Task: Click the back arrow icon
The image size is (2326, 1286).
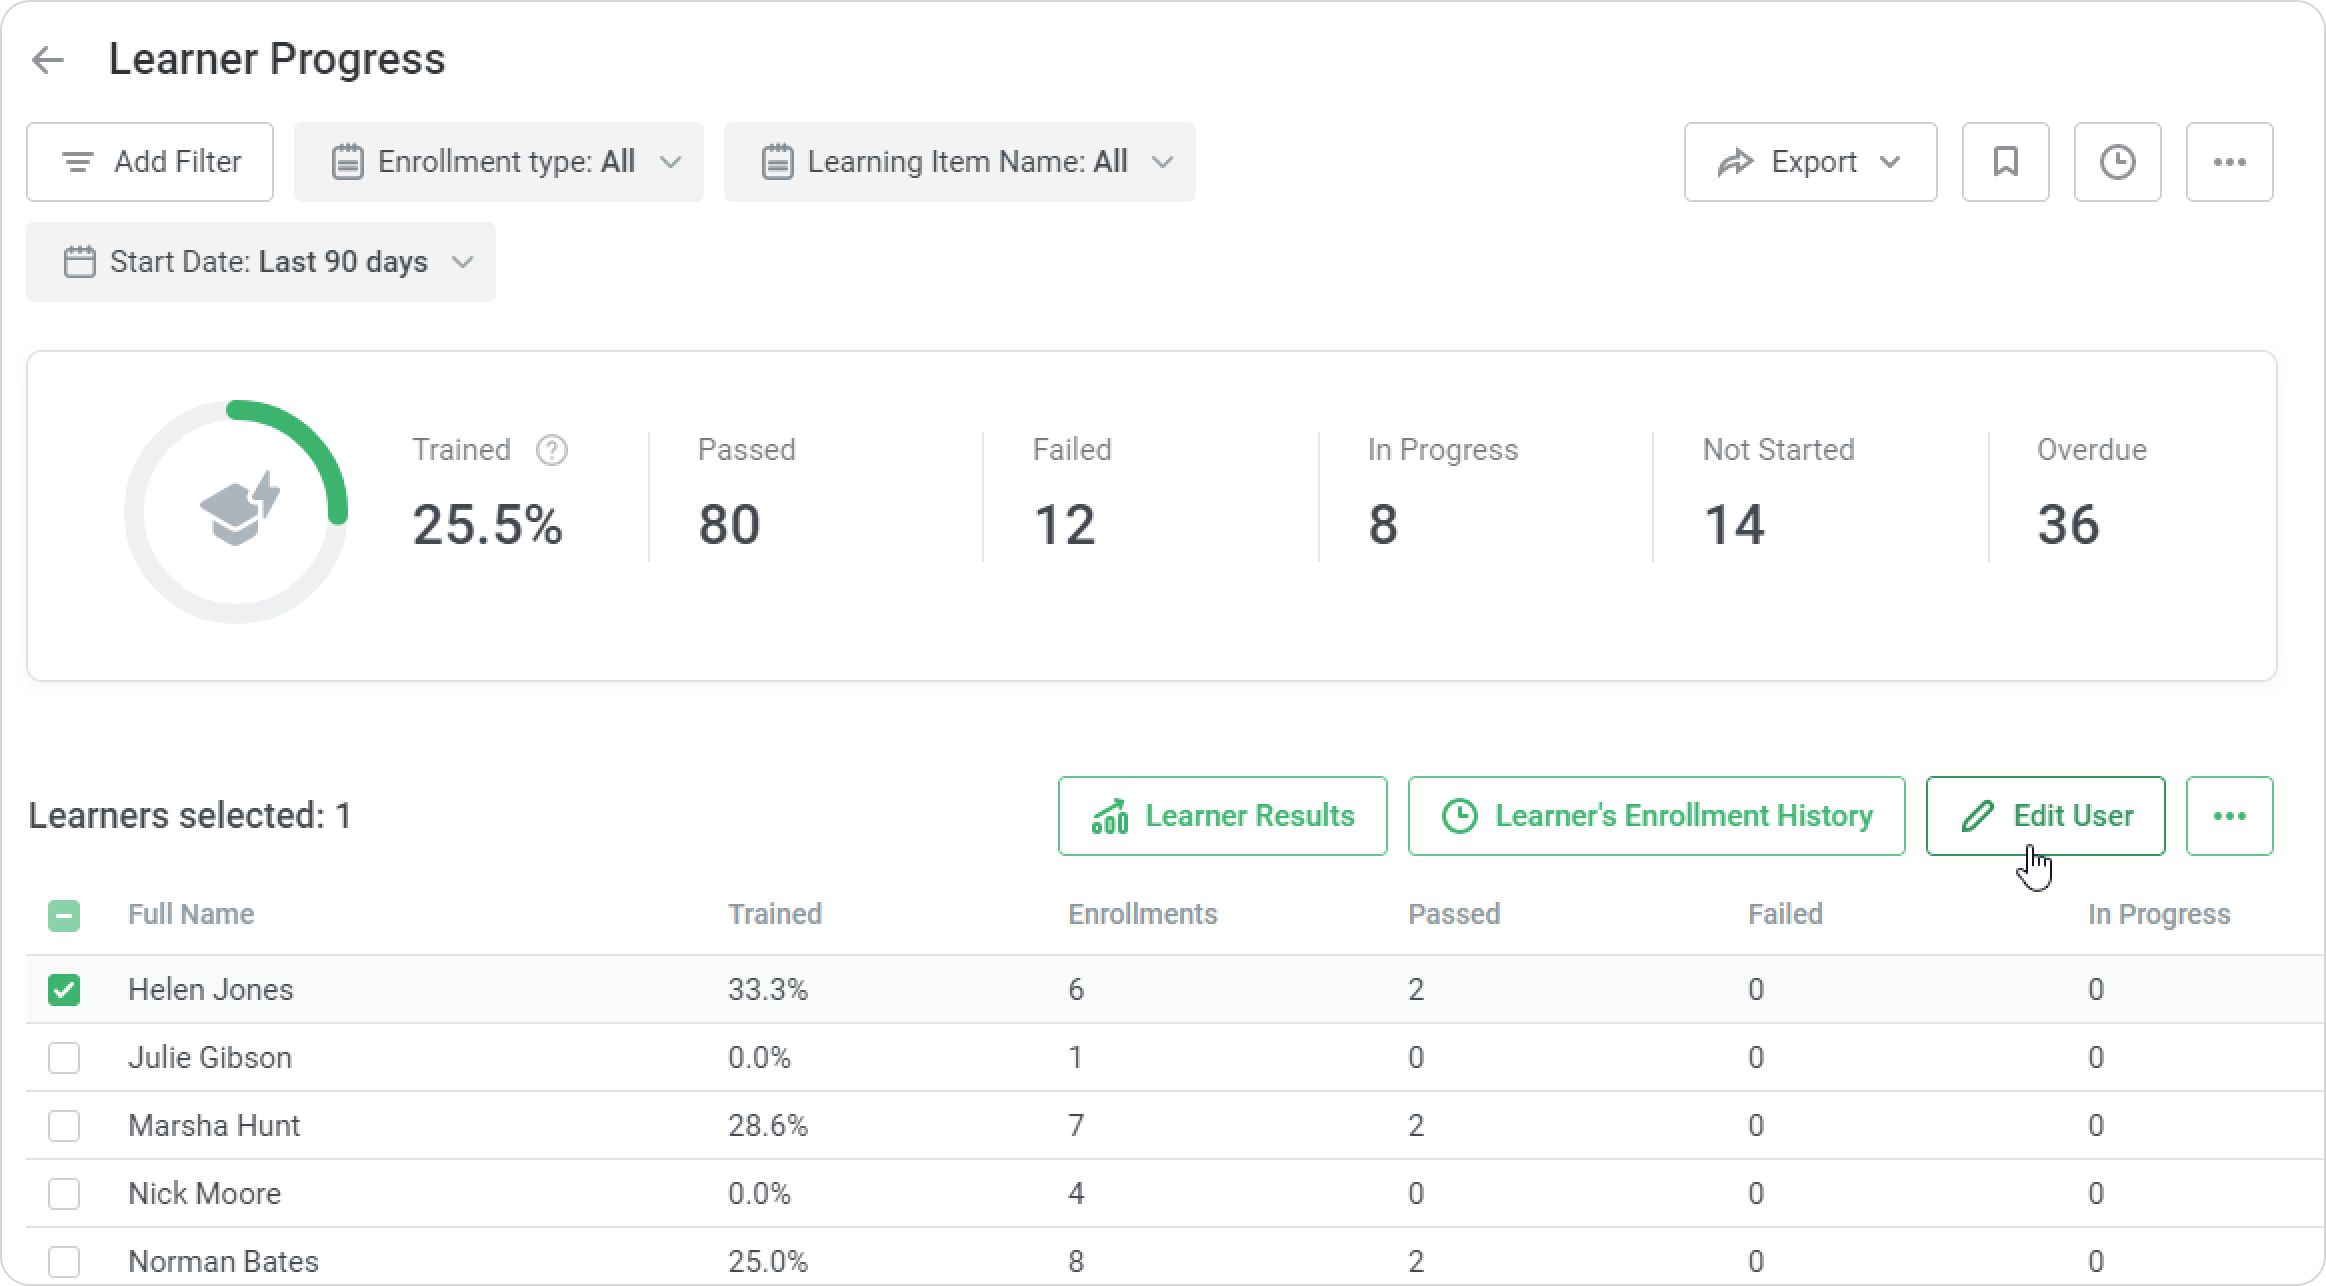Action: click(x=48, y=60)
